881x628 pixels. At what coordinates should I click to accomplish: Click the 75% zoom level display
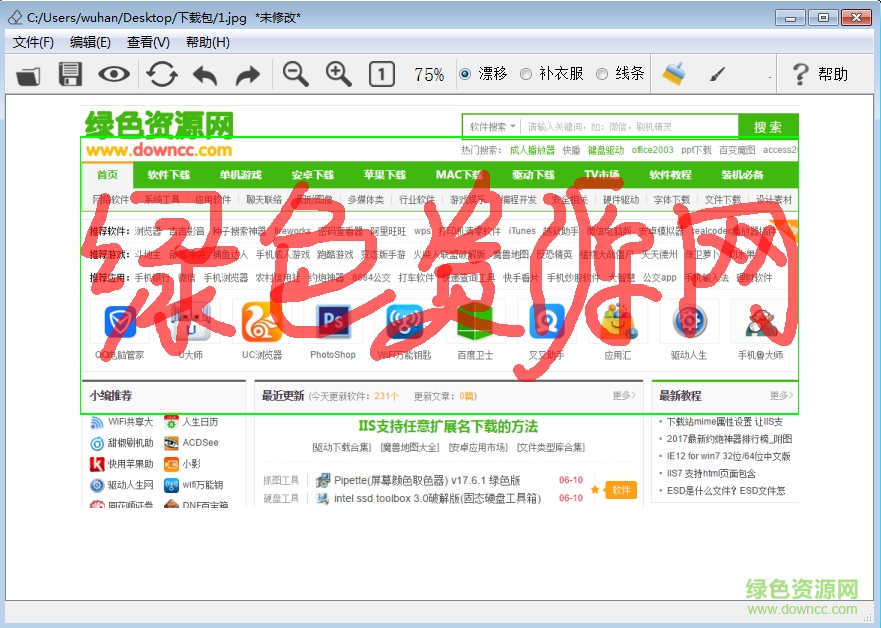[x=429, y=75]
